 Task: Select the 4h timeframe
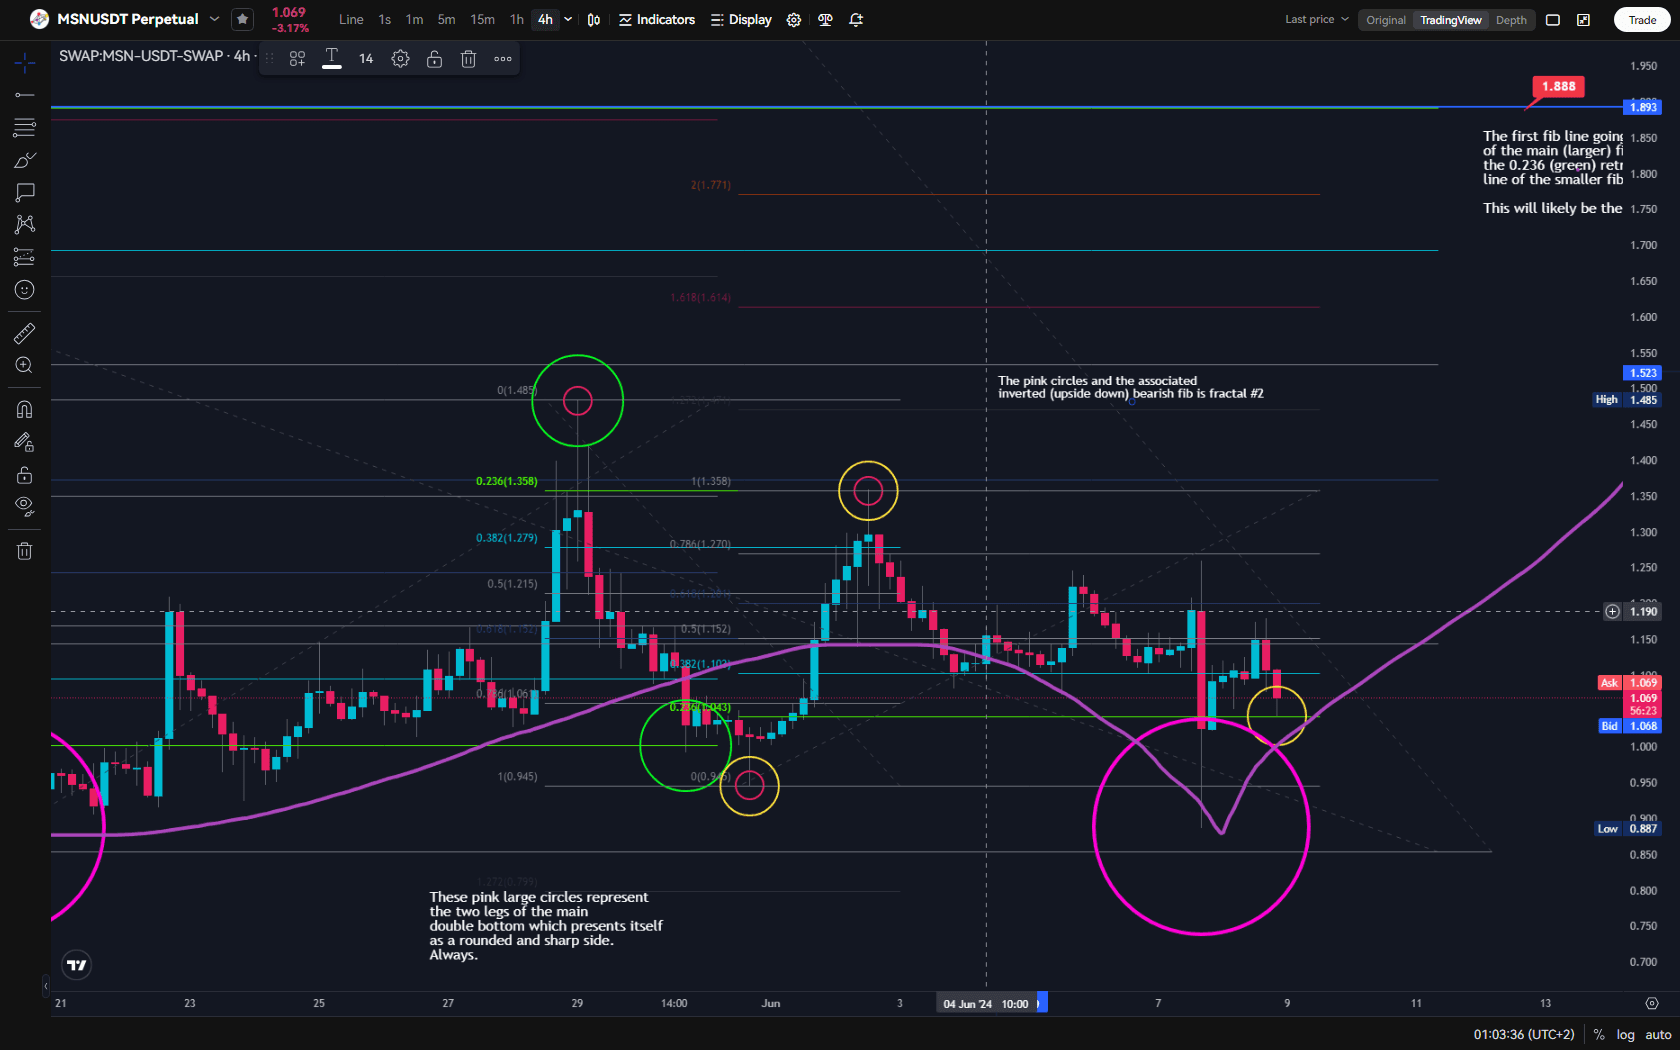click(545, 19)
